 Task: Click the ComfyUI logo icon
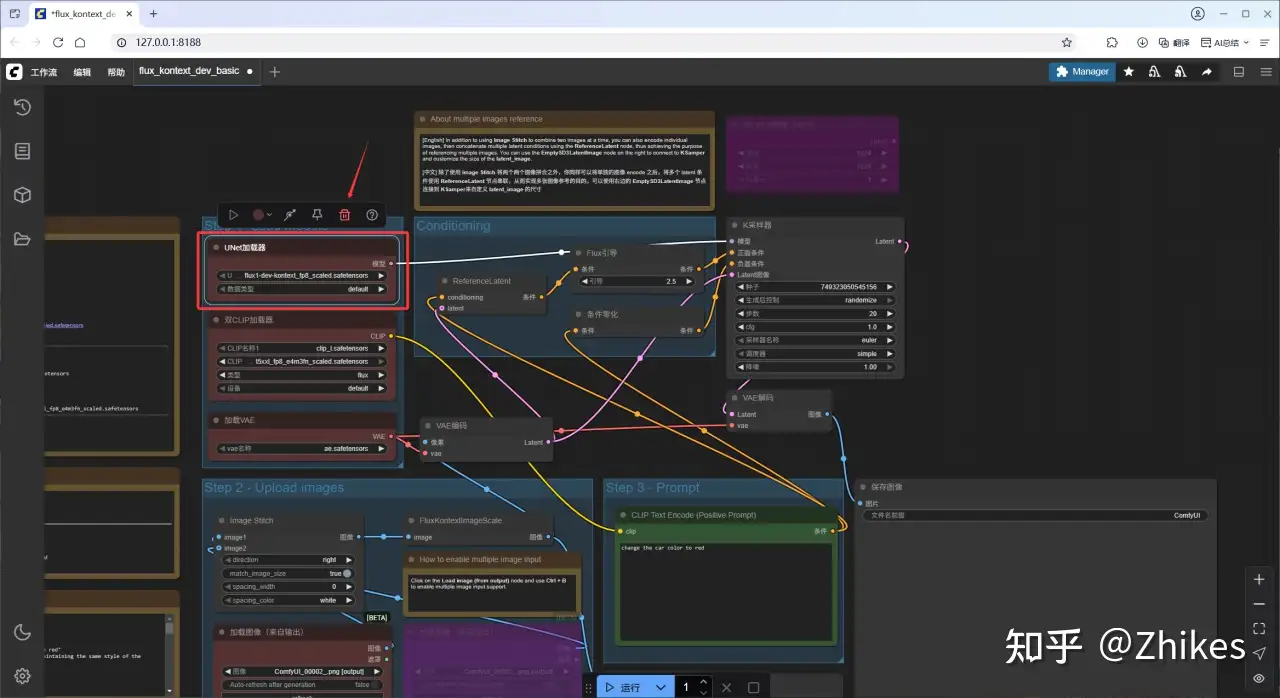(14, 72)
